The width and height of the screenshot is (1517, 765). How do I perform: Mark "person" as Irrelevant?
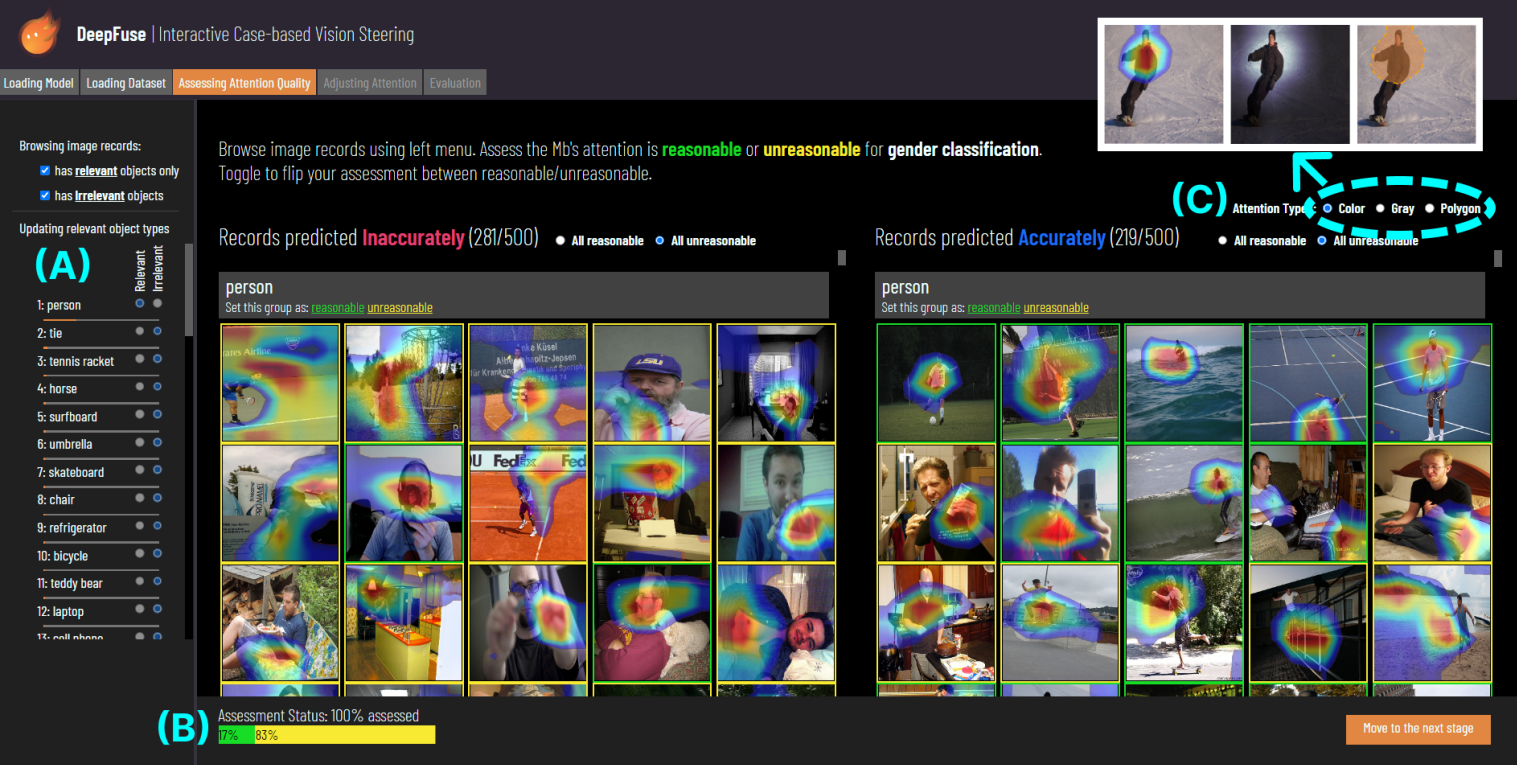(157, 303)
